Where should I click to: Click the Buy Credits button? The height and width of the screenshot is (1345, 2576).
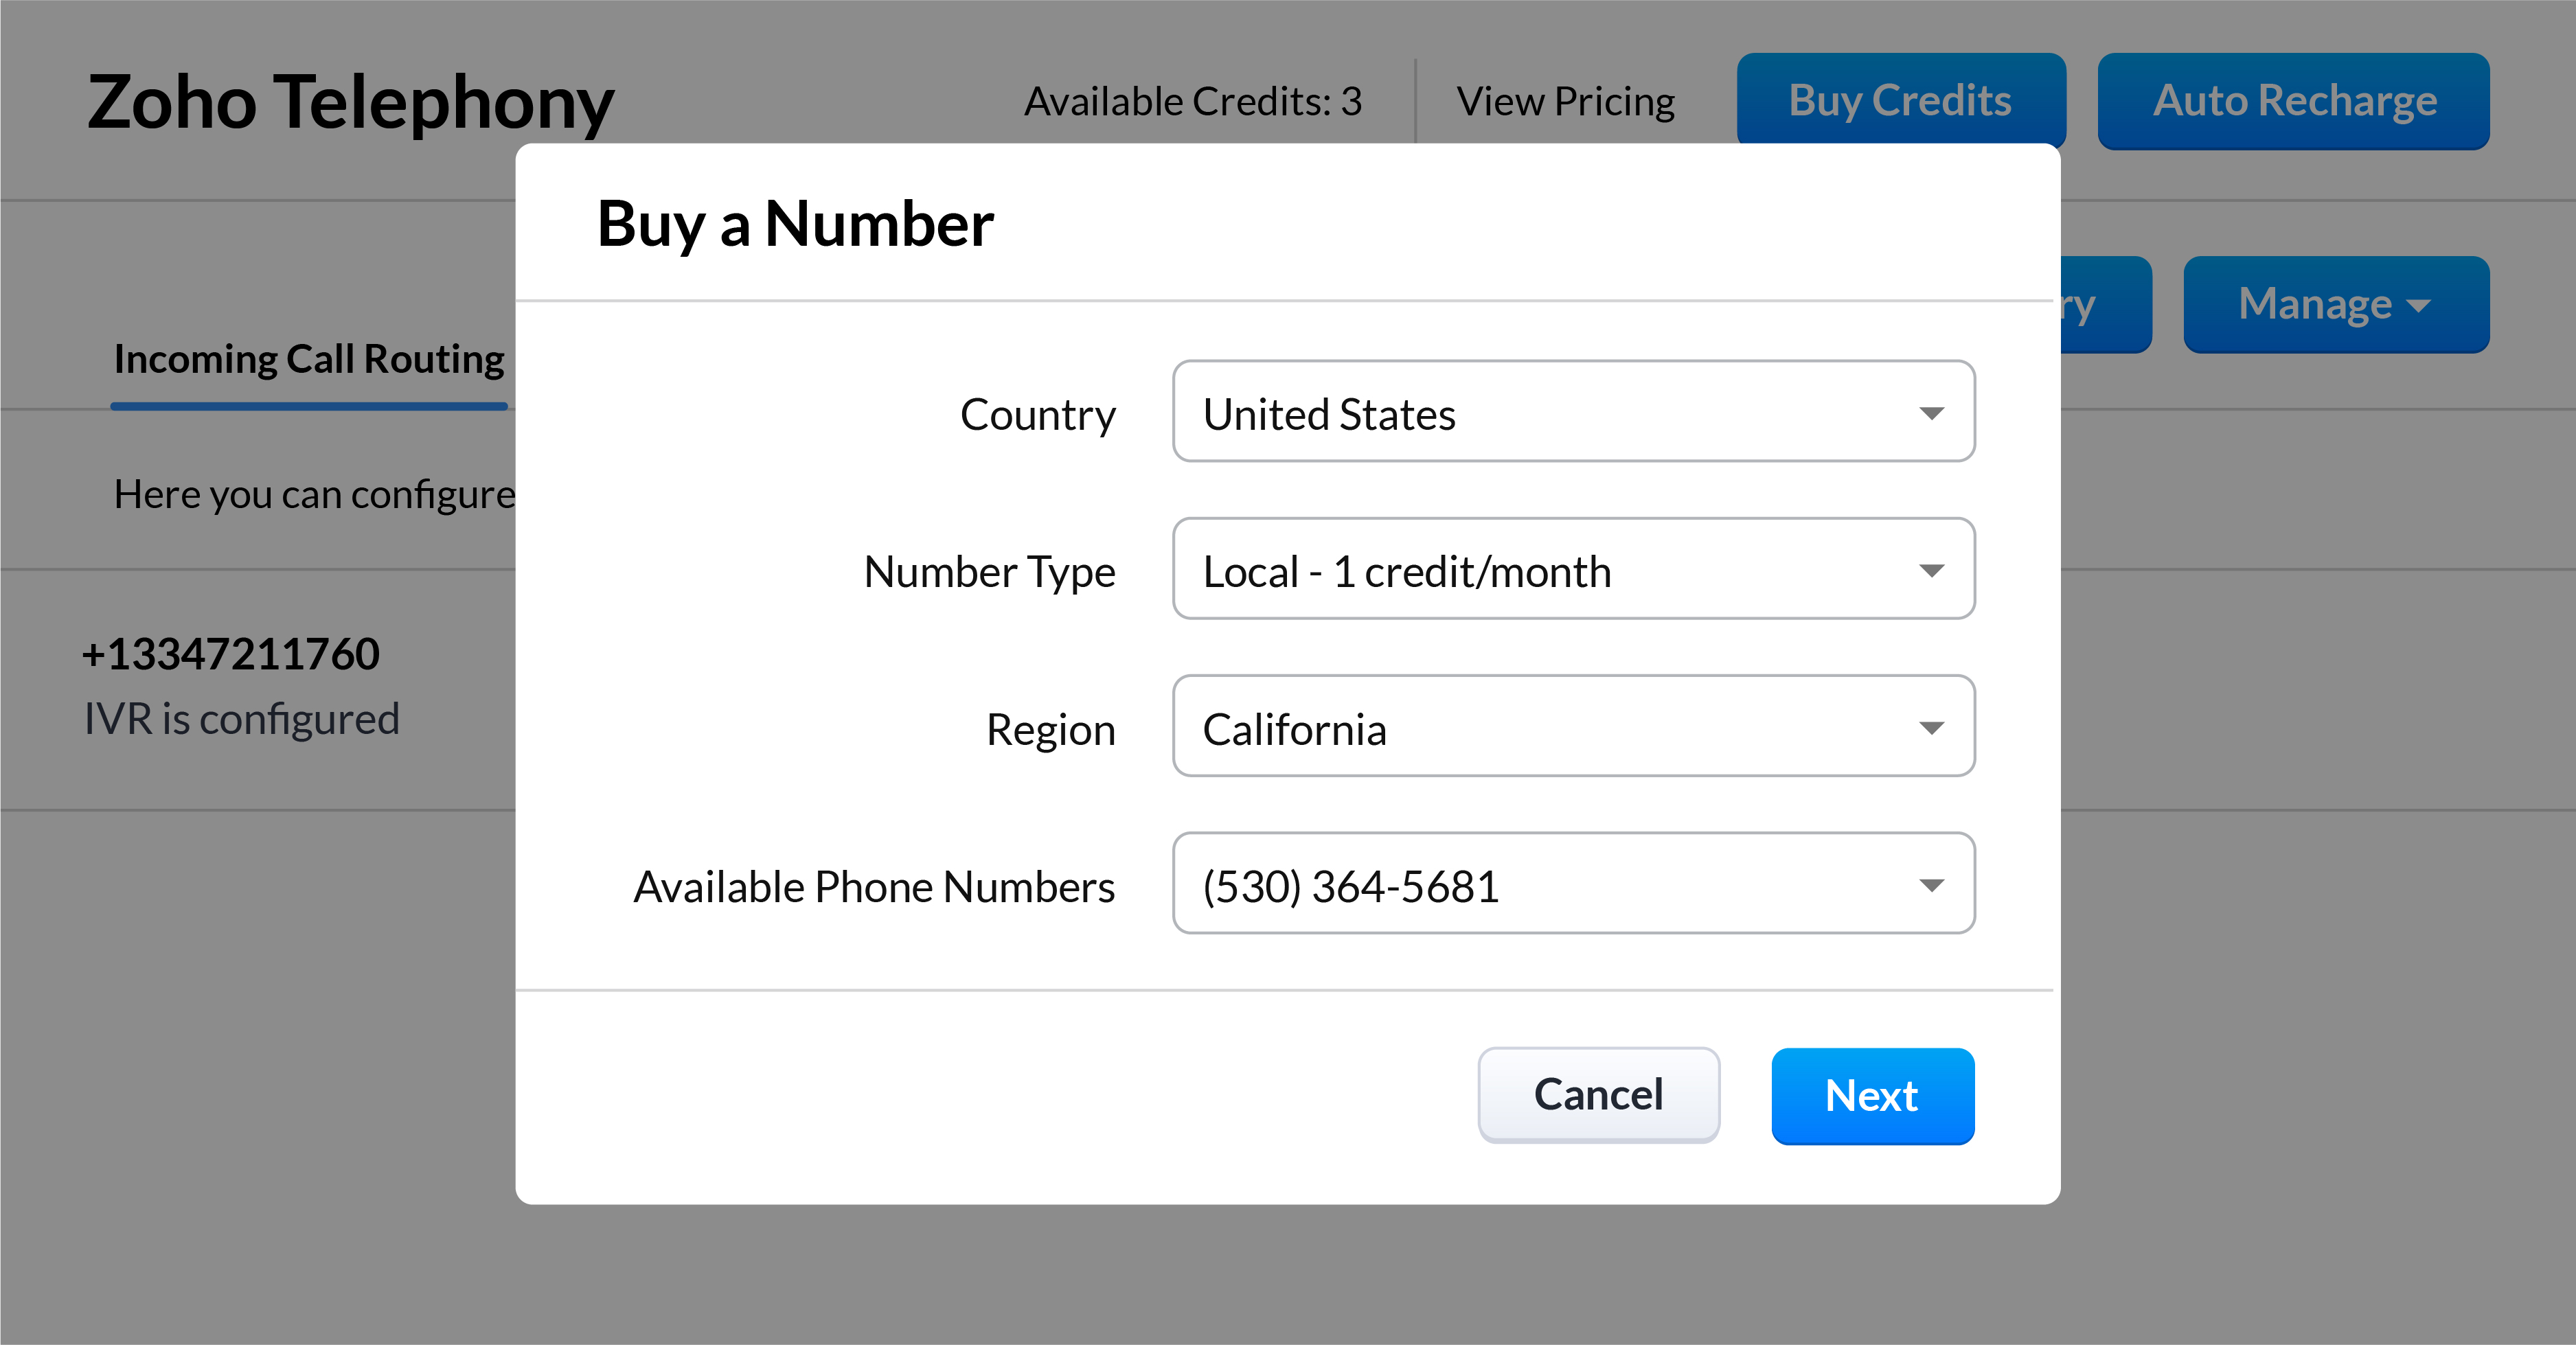click(x=1900, y=101)
